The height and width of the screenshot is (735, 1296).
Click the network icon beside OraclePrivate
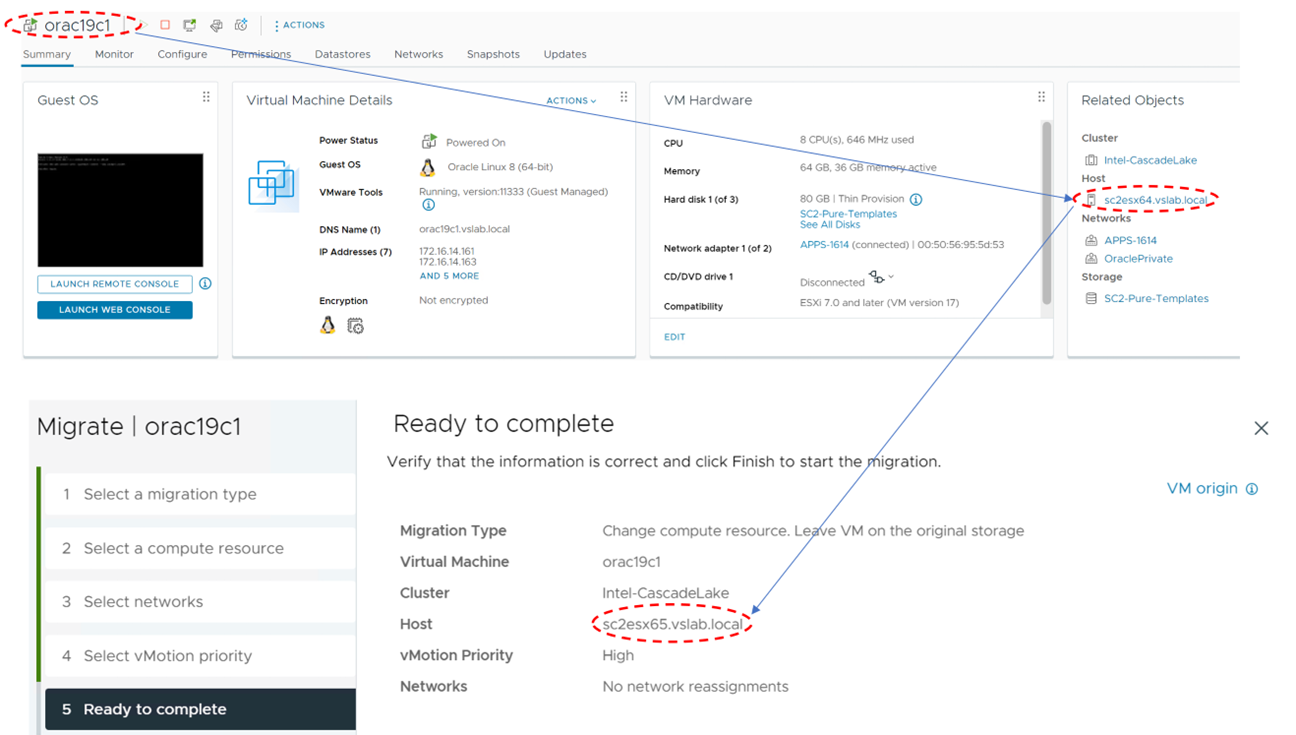tap(1091, 258)
